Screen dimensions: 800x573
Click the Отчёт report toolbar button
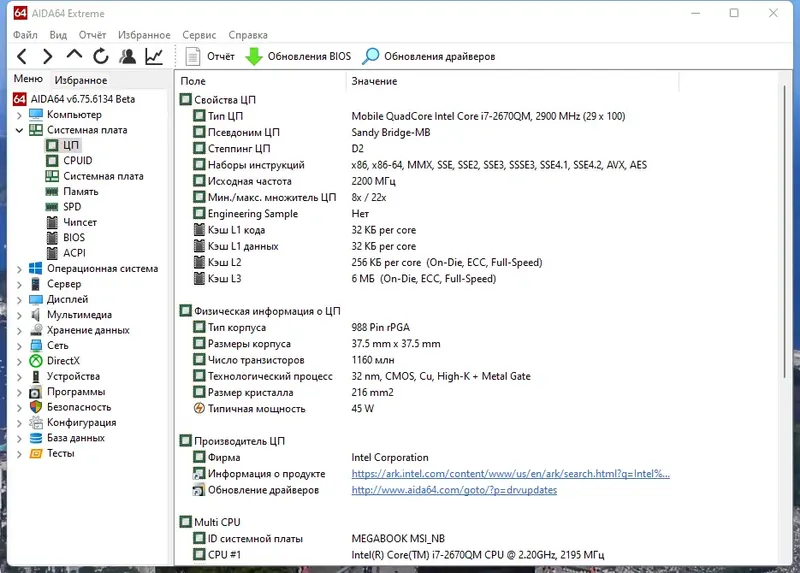[210, 57]
